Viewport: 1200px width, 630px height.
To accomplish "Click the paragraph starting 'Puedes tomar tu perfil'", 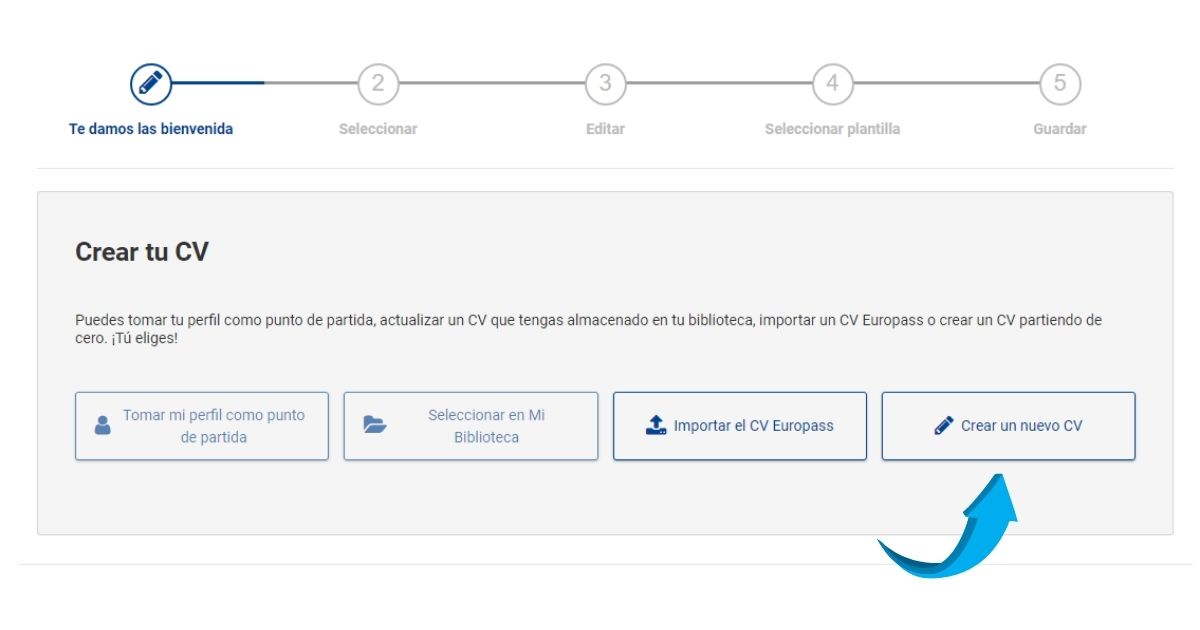I will click(x=589, y=329).
